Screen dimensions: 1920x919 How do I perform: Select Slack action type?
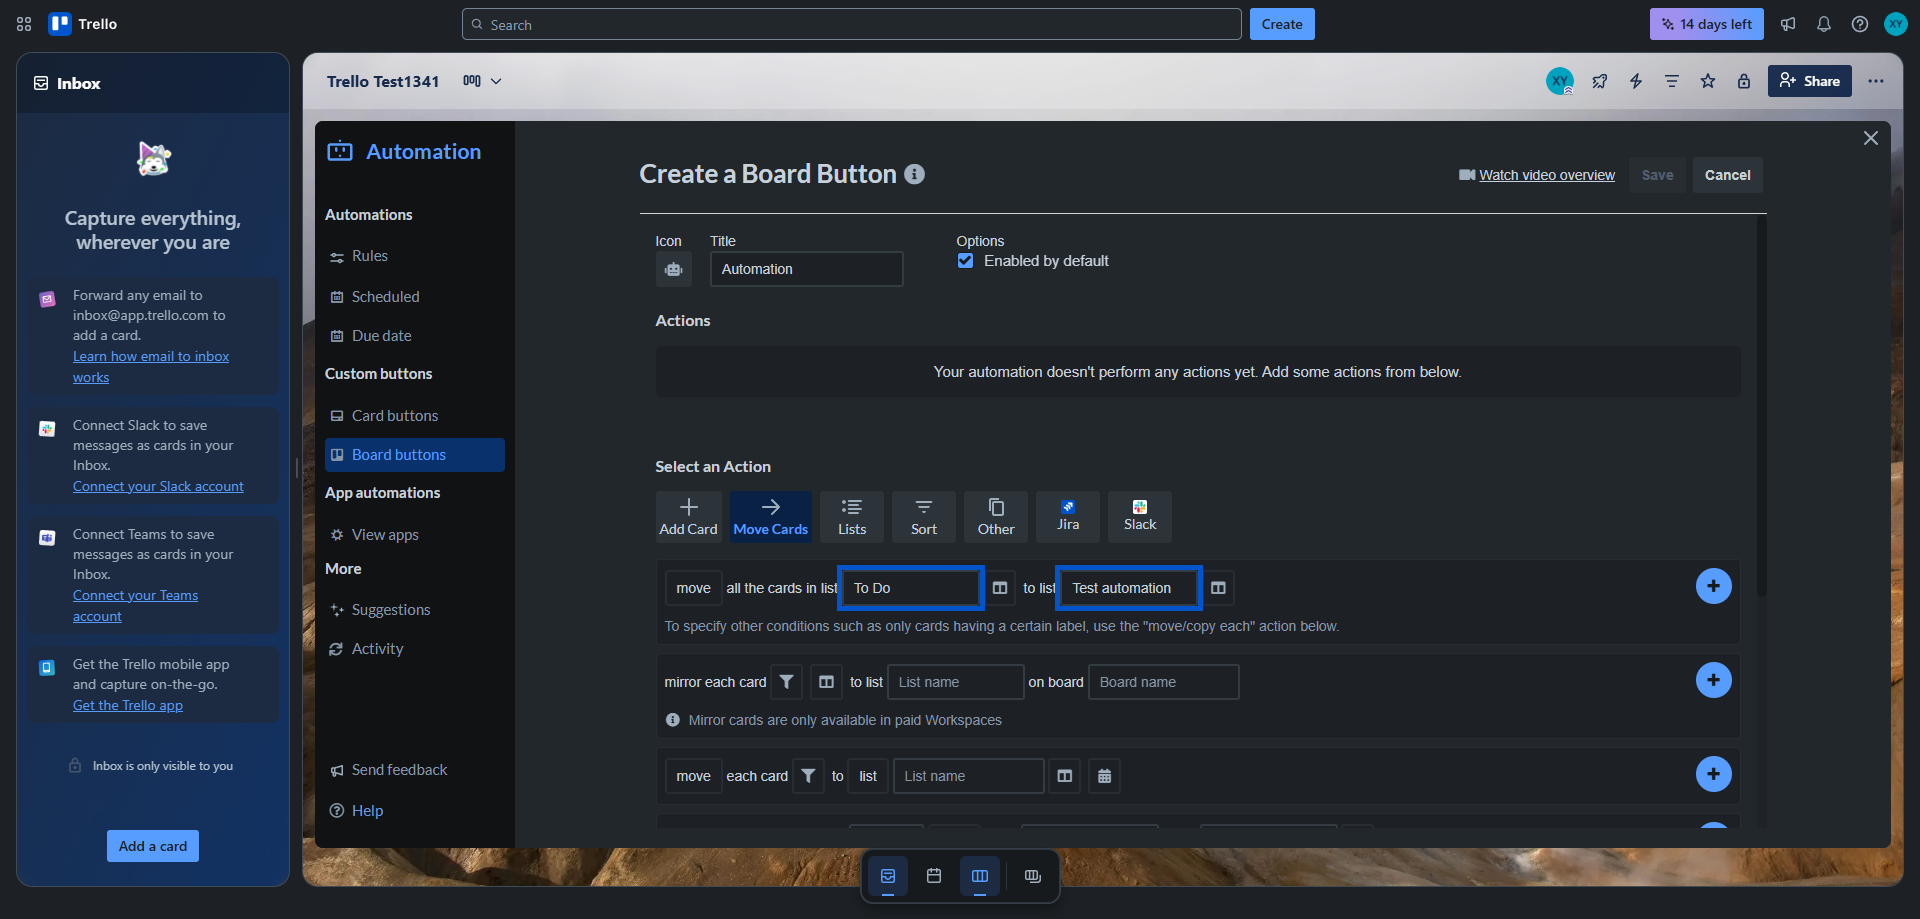tap(1140, 516)
